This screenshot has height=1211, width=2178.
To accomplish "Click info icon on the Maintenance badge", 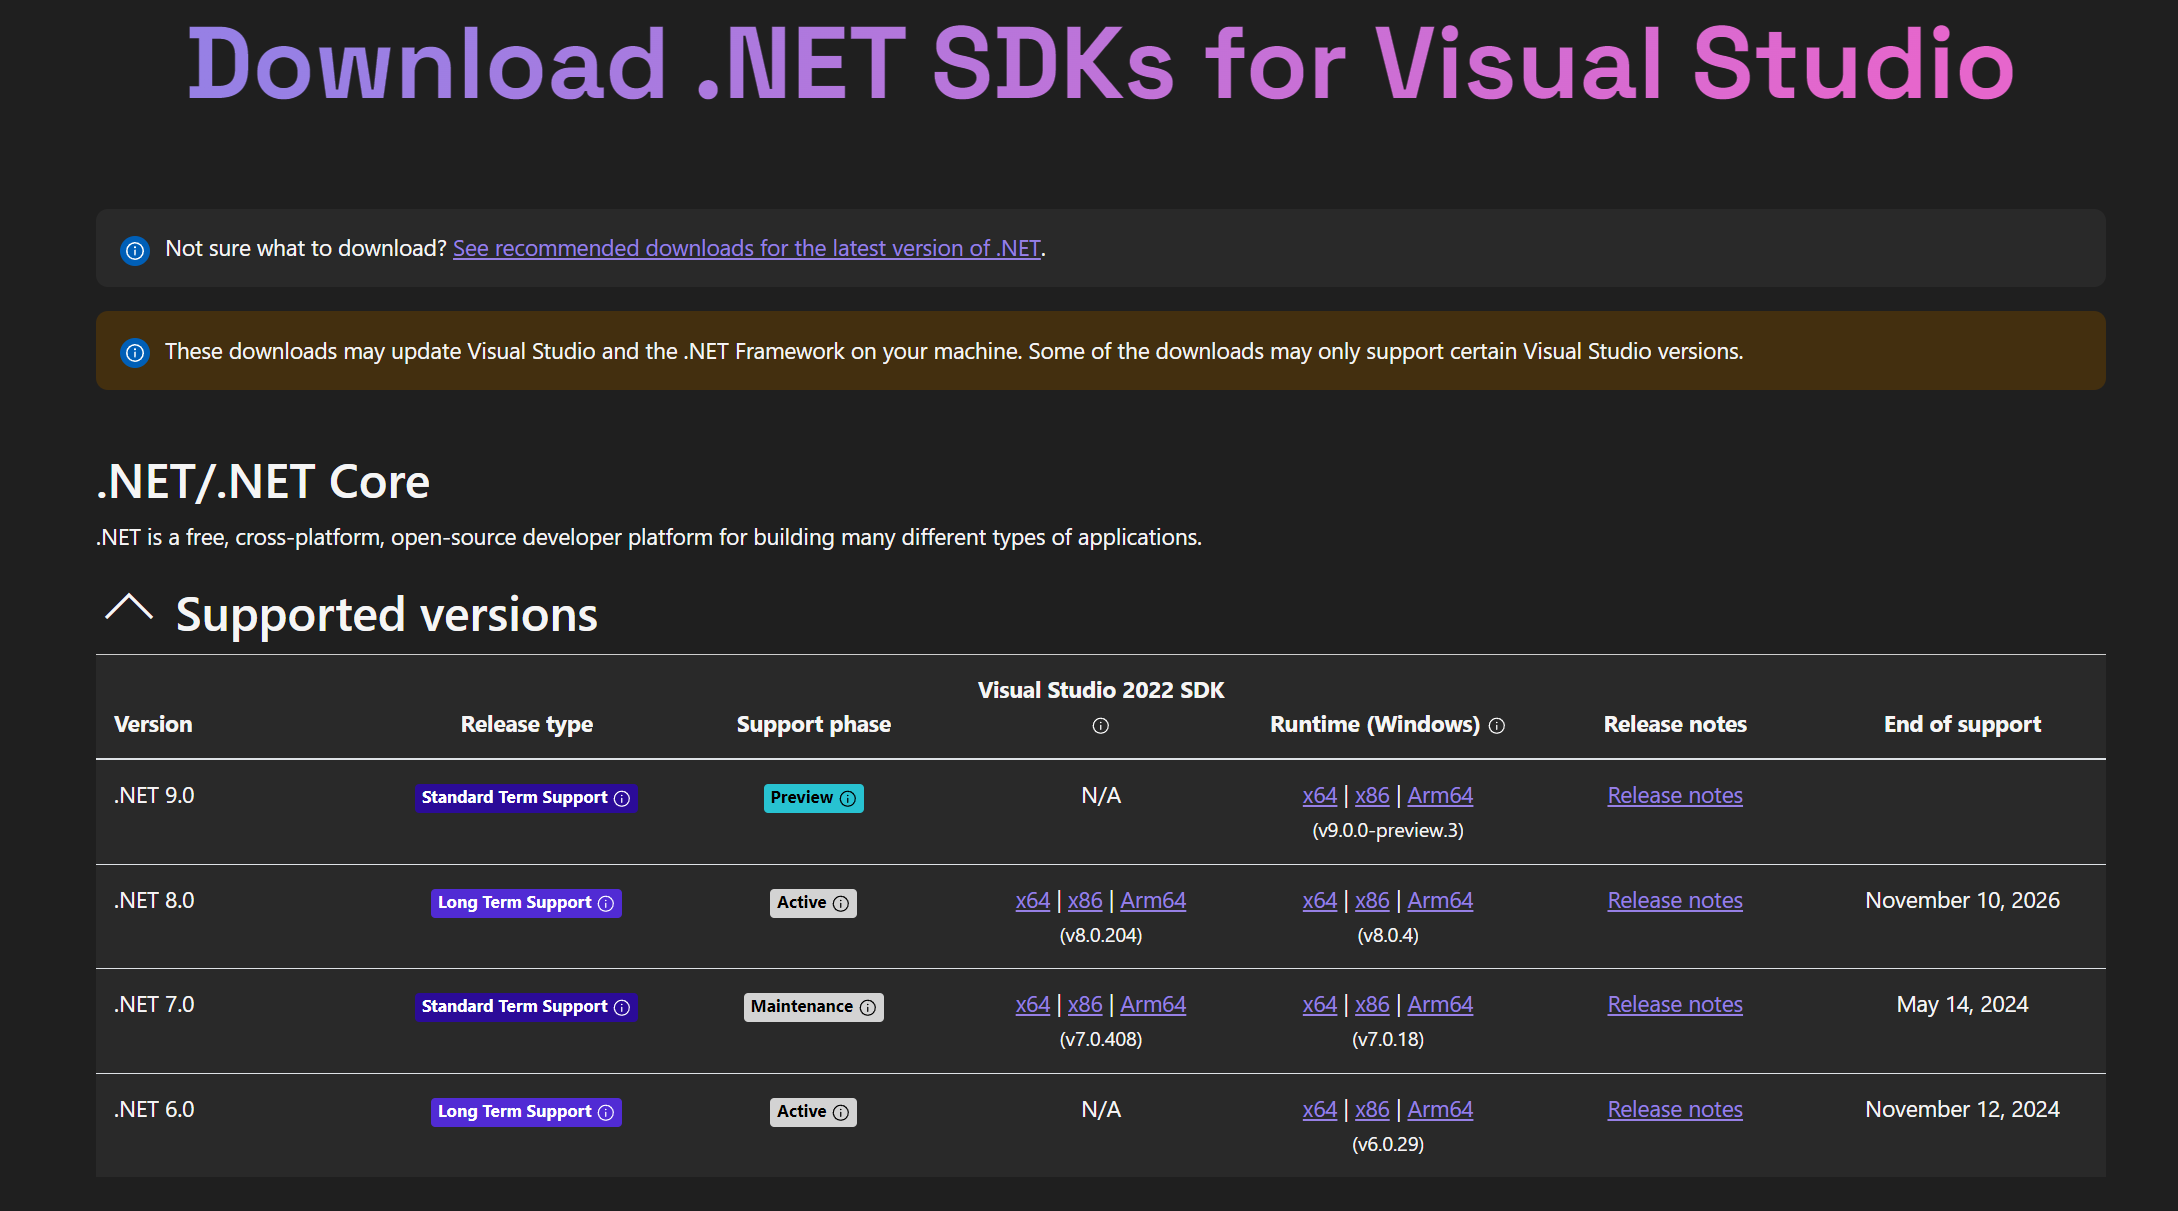I will (868, 1007).
